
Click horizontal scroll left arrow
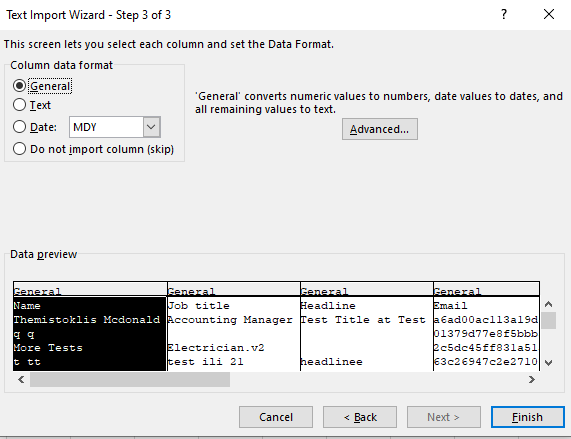coord(21,380)
